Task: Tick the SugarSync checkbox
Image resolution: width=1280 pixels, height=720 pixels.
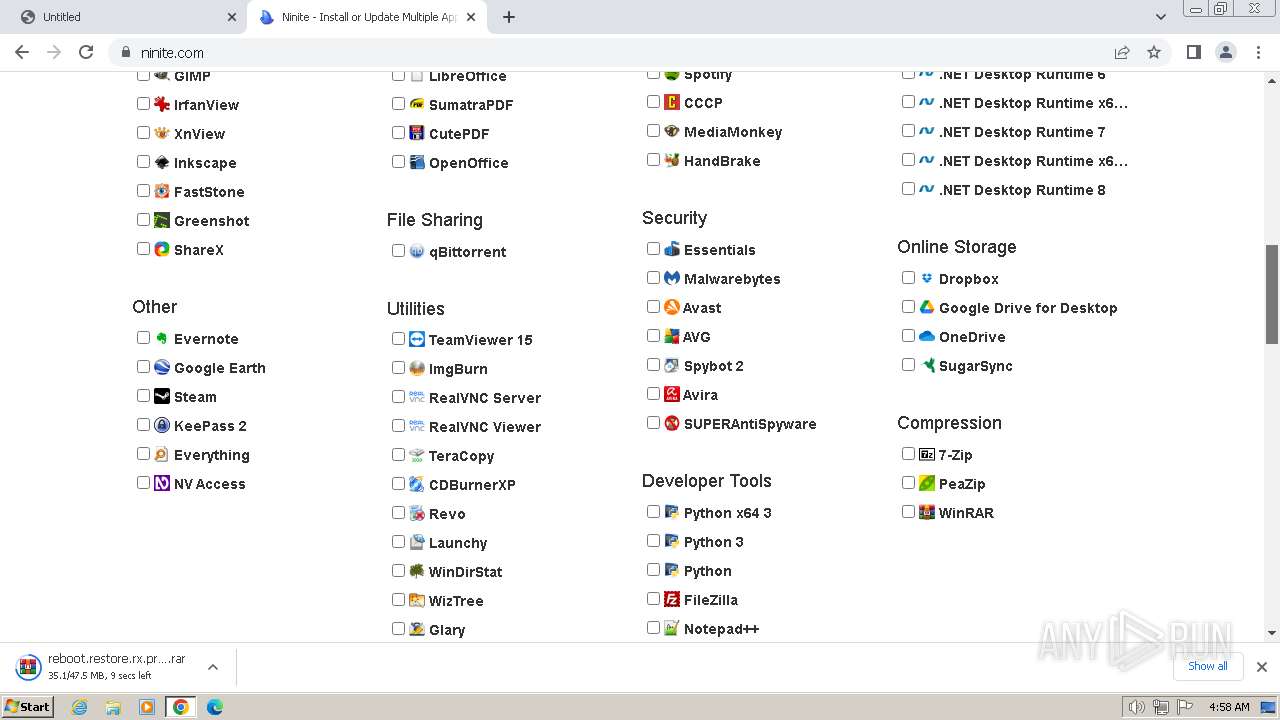Action: pyautogui.click(x=908, y=364)
